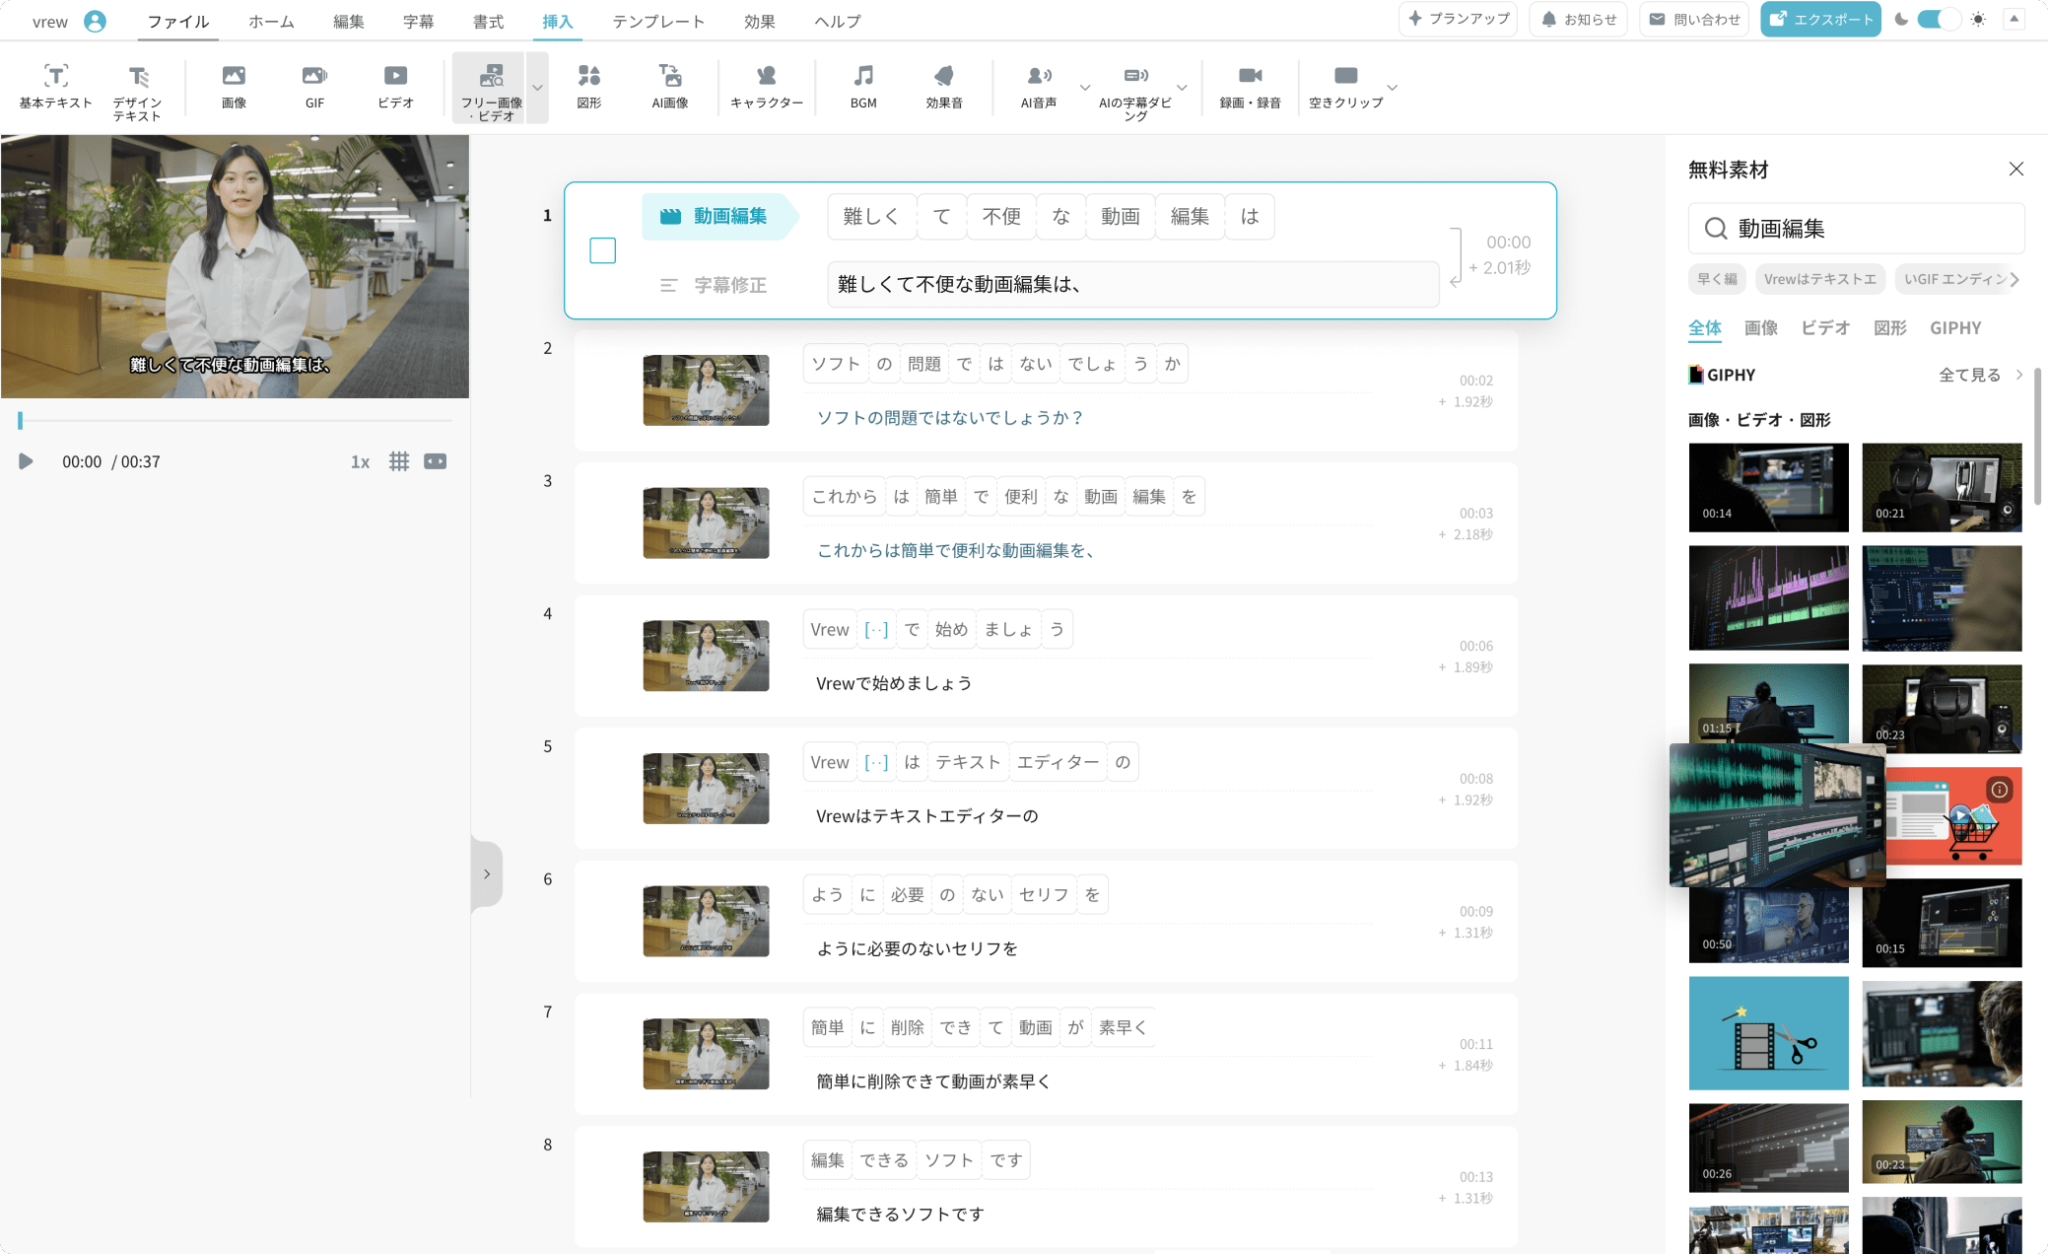Image resolution: width=2048 pixels, height=1254 pixels.
Task: Open the 空きクリップ dropdown
Action: [1392, 87]
